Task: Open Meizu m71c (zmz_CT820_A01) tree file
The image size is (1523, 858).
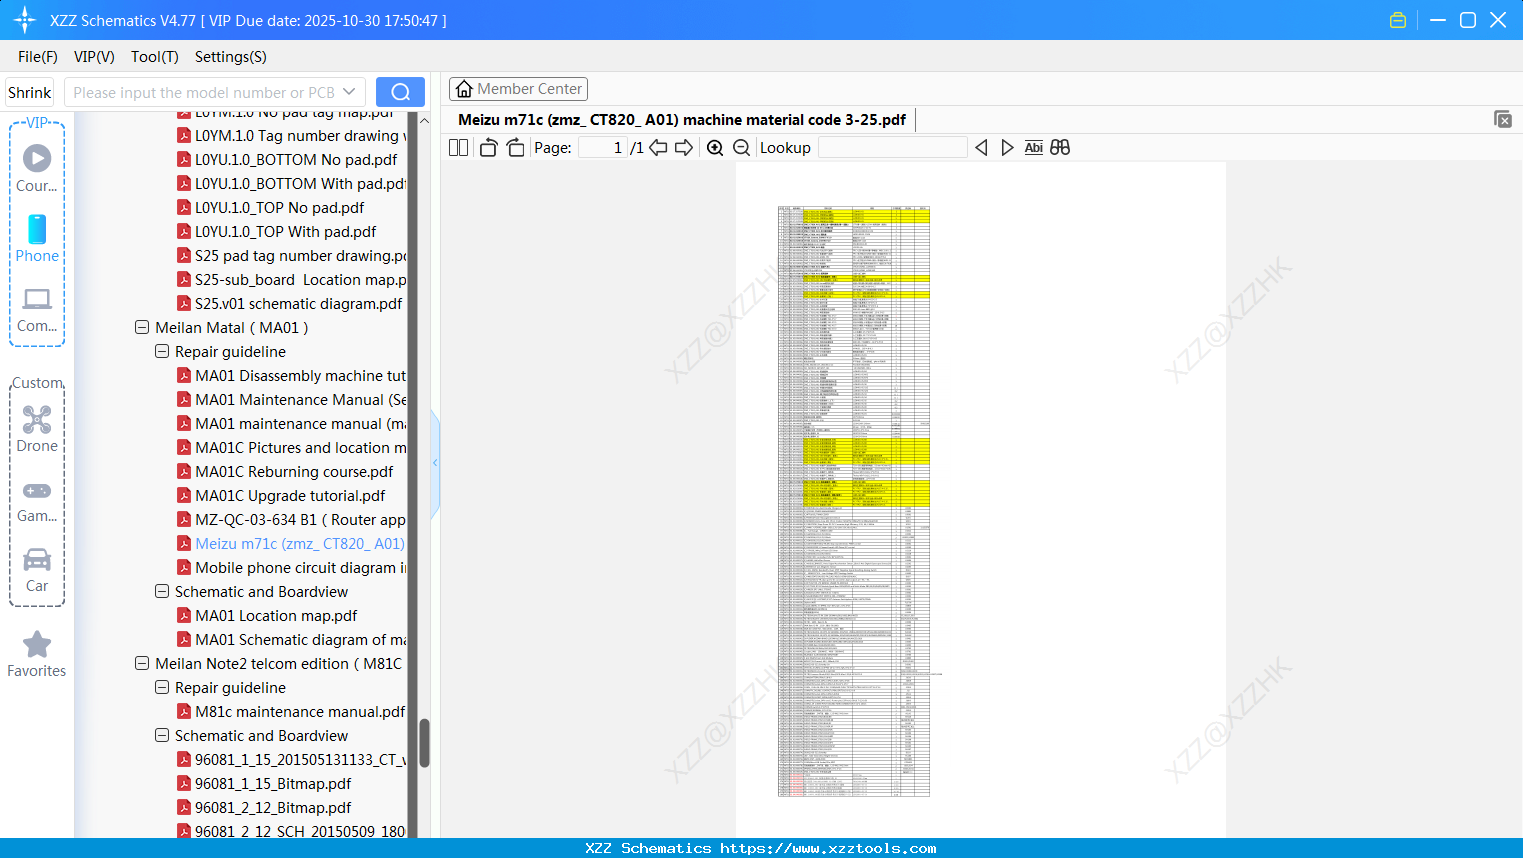Action: (x=291, y=544)
